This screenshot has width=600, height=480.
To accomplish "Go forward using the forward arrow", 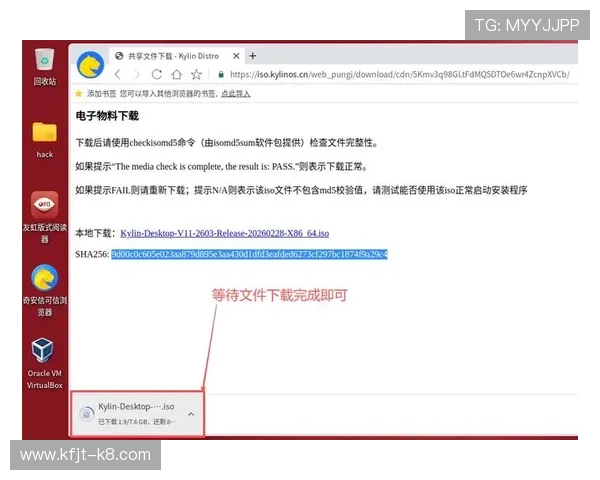I will click(137, 74).
